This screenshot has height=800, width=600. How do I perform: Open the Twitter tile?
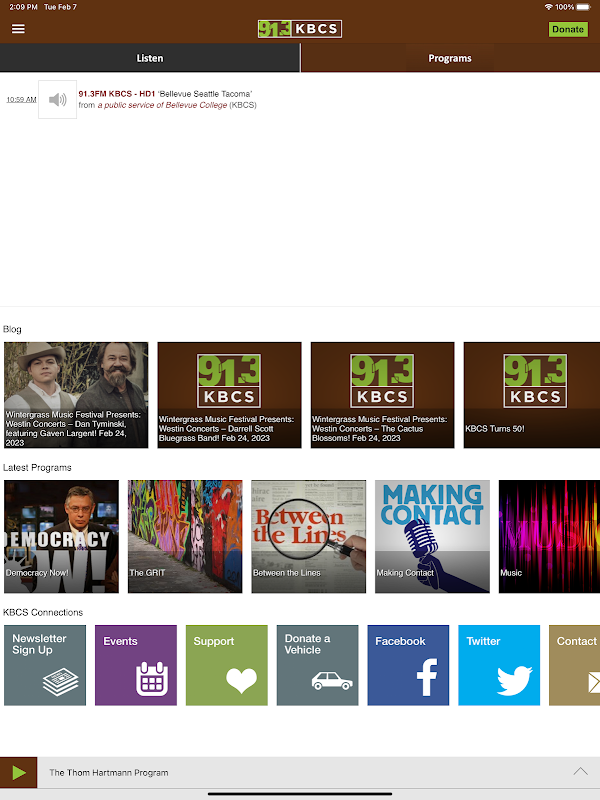point(499,665)
